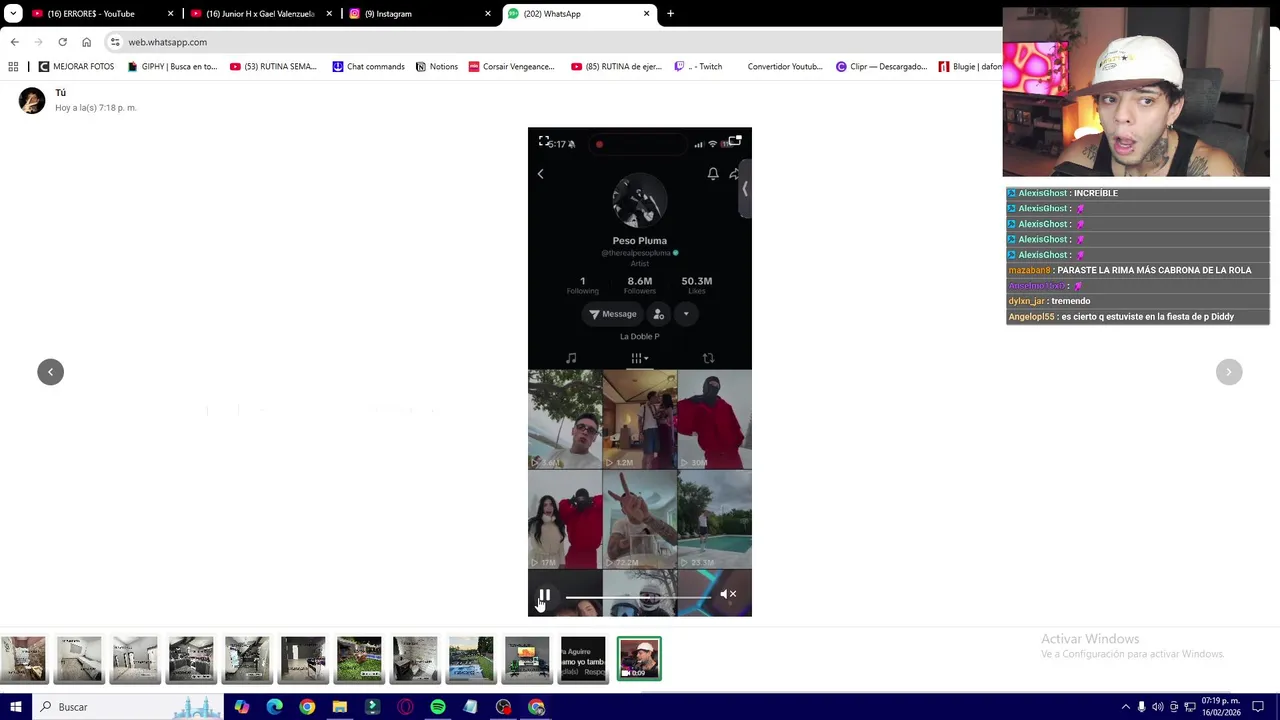The width and height of the screenshot is (1280, 720).
Task: Click the Buscar taskbar search box
Action: pyautogui.click(x=128, y=707)
